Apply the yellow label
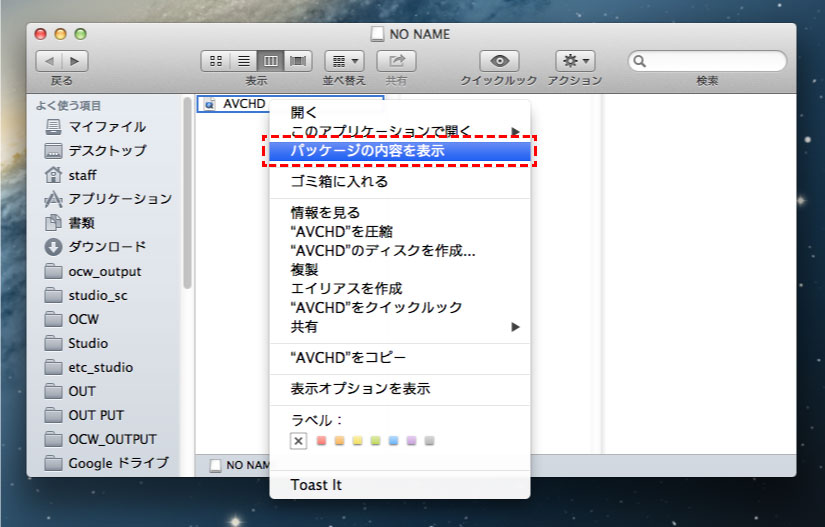825x527 pixels. pyautogui.click(x=357, y=441)
